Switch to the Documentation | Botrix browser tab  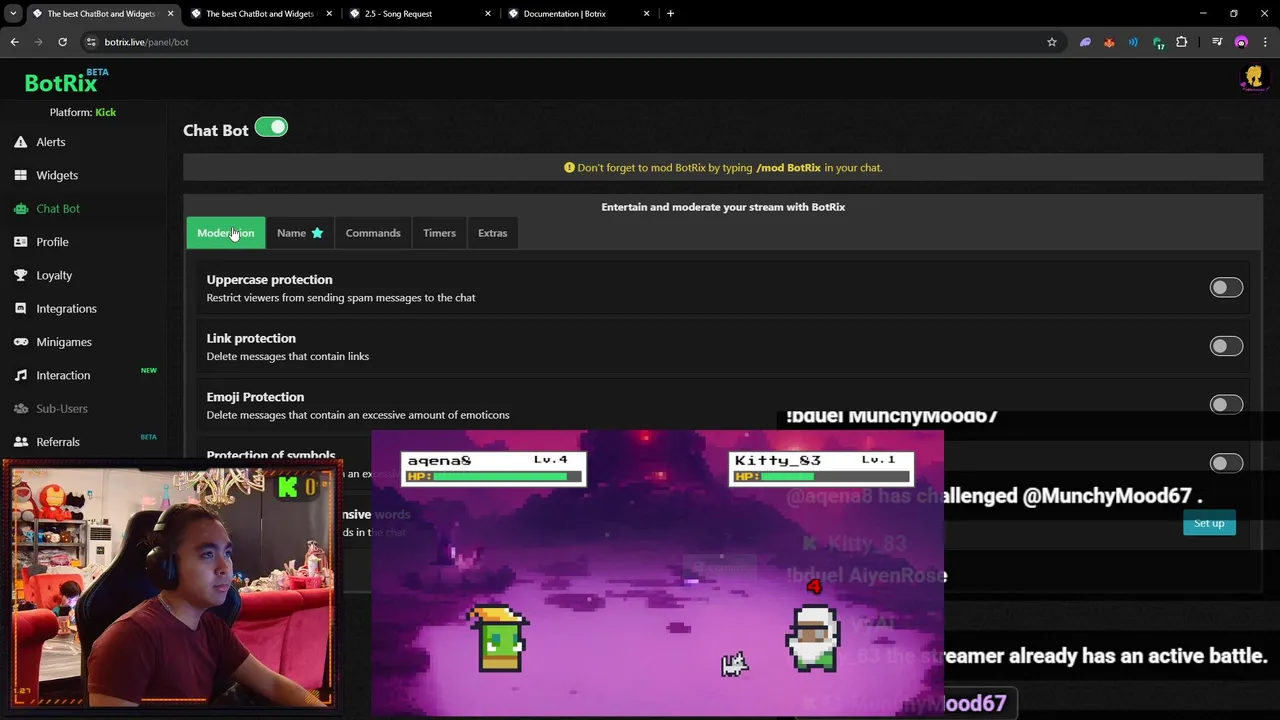pos(579,14)
